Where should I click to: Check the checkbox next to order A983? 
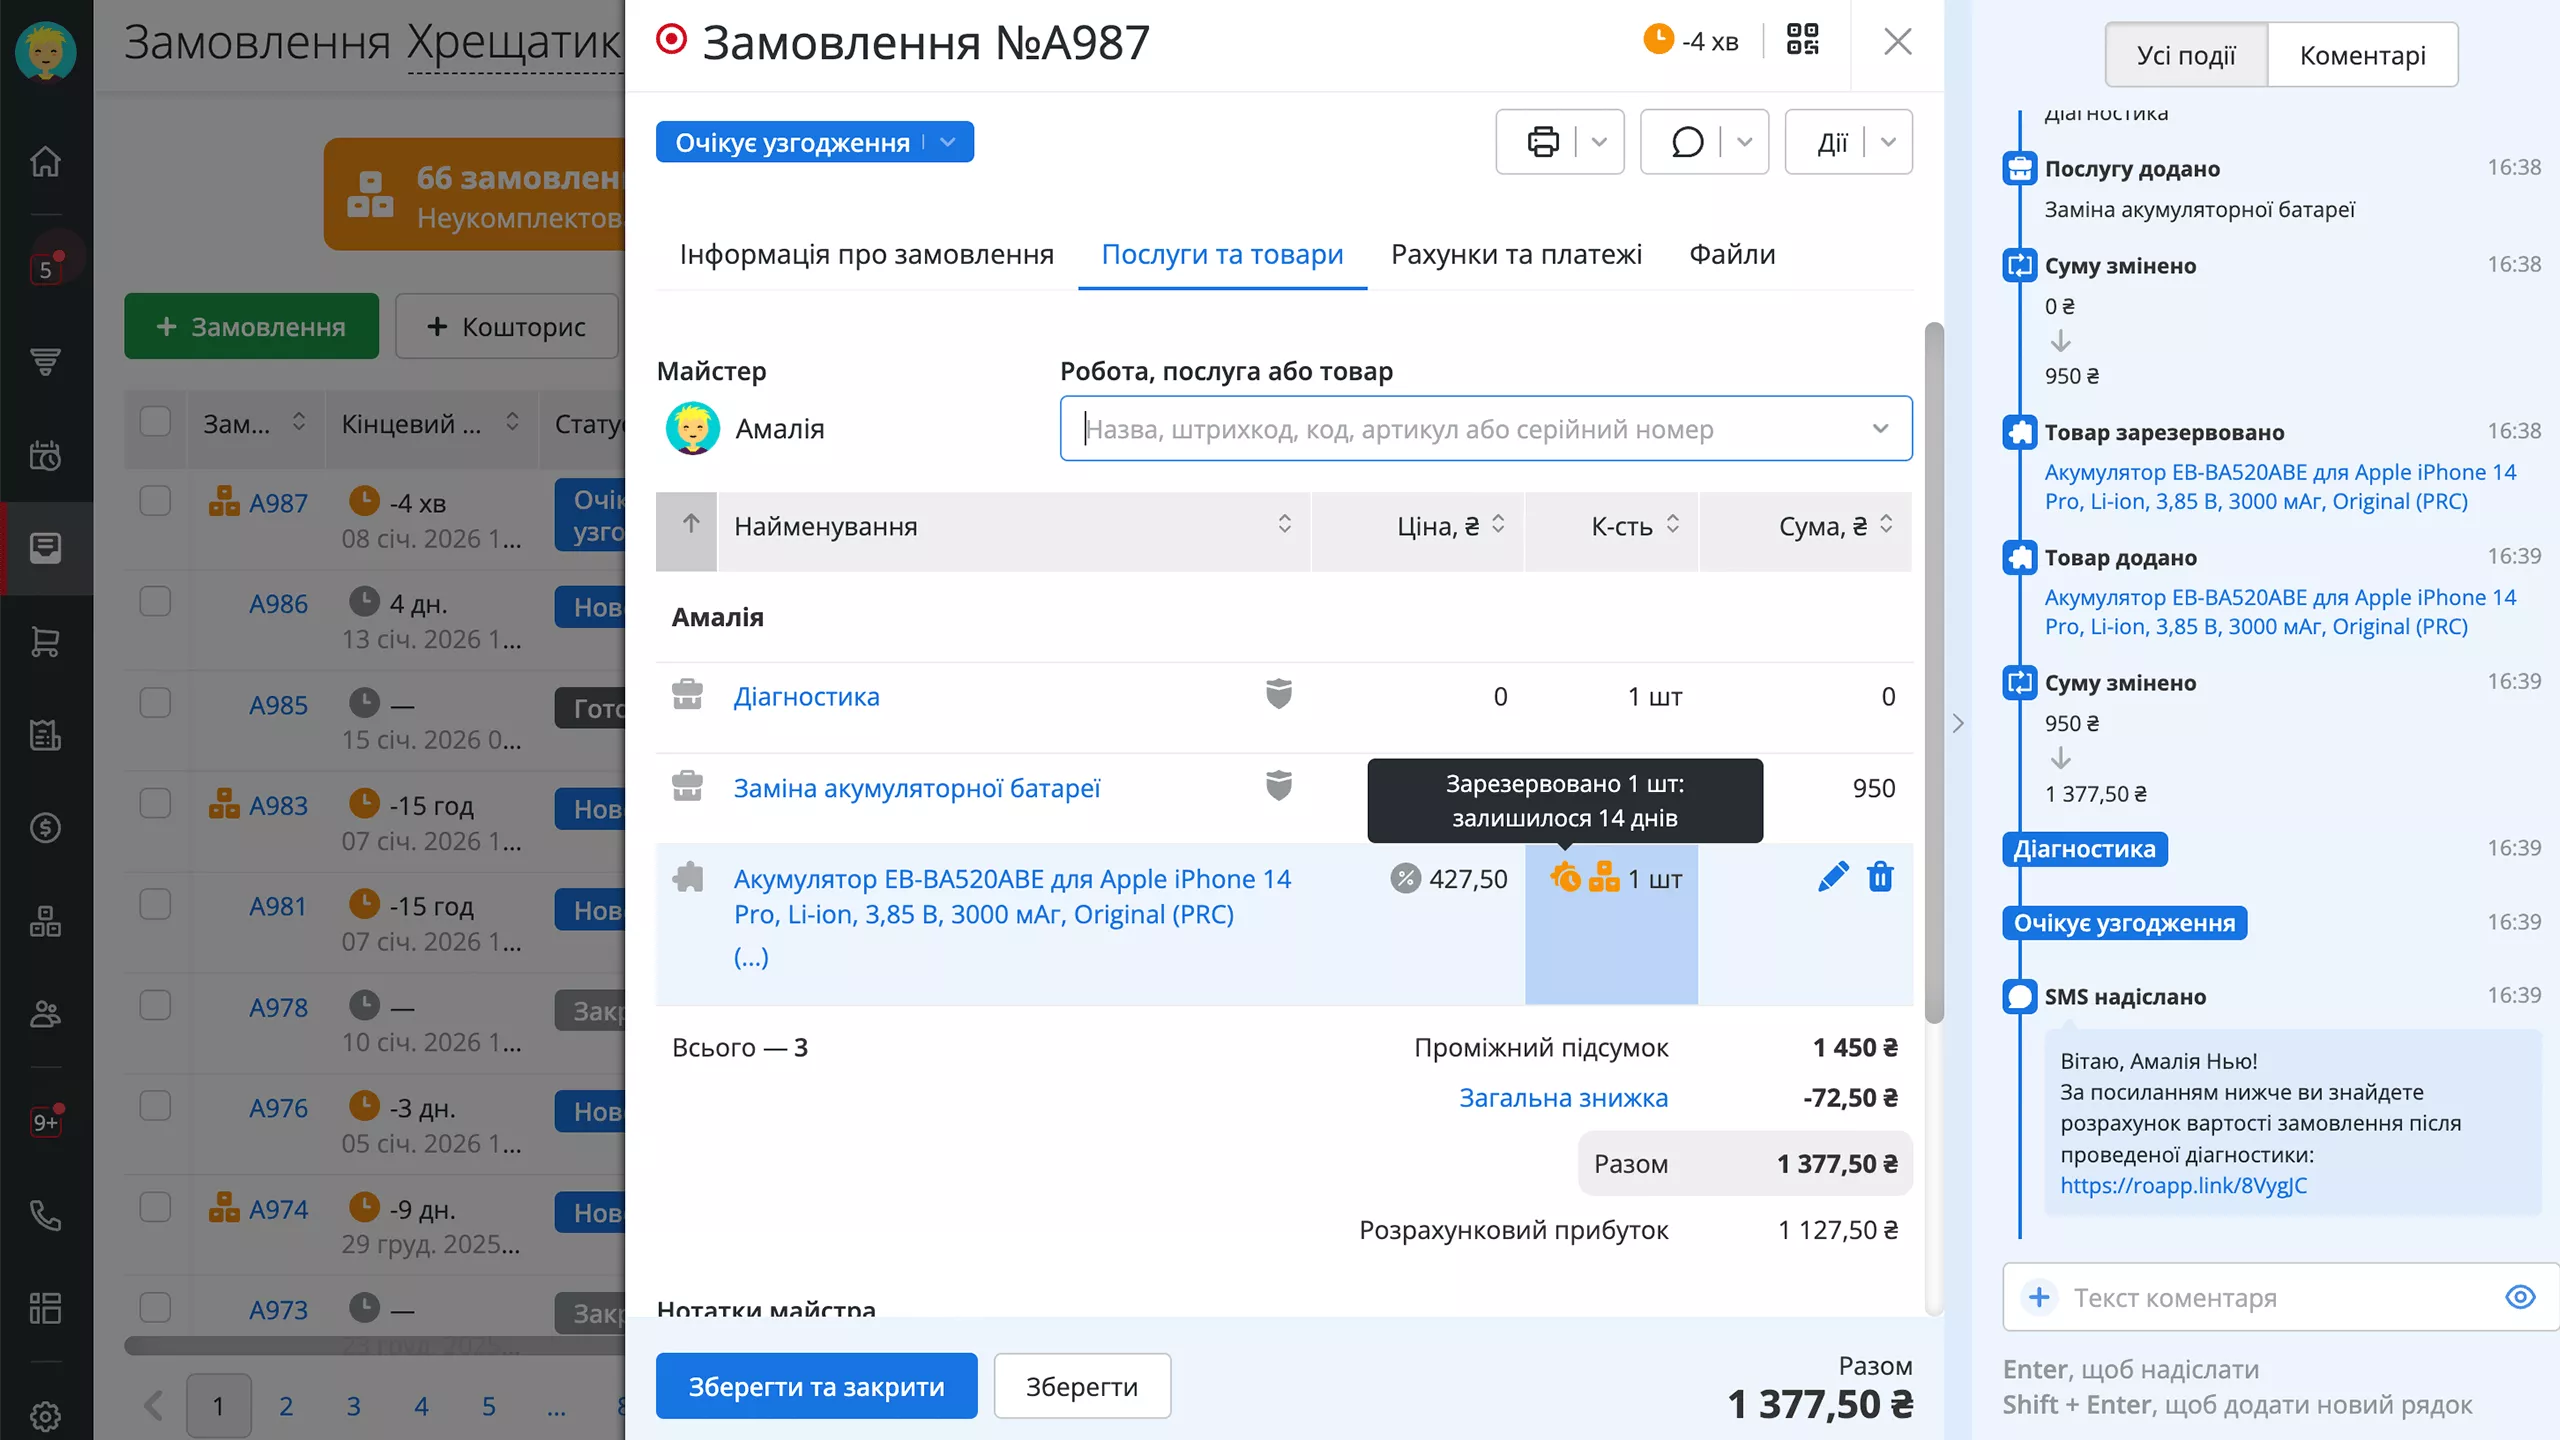click(x=155, y=803)
